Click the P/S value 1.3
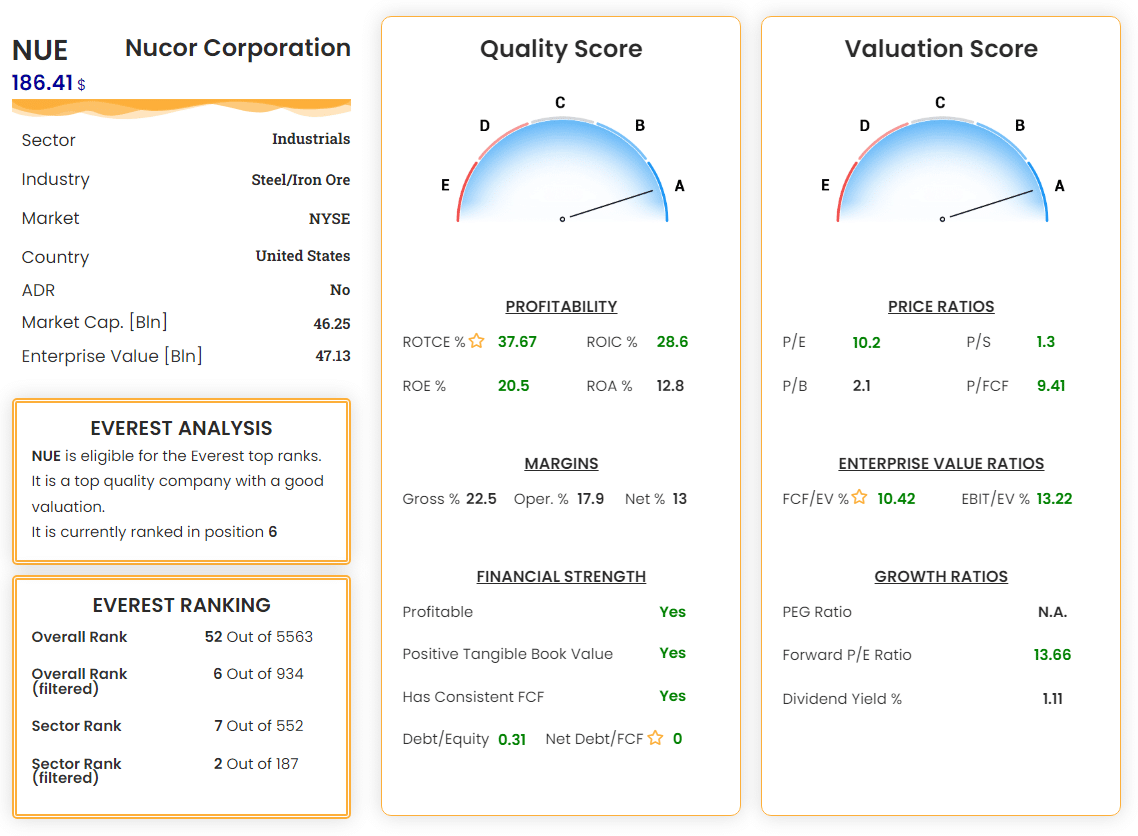 point(1045,342)
